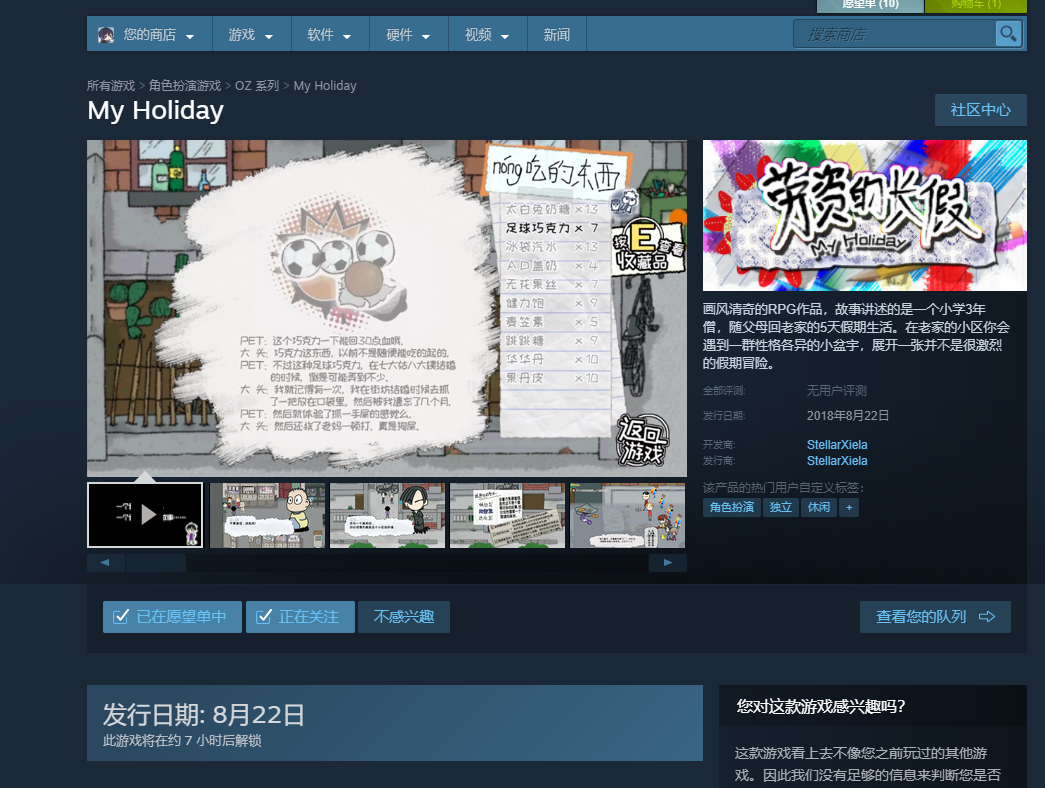Select the 角色扮演 tag

(x=732, y=507)
